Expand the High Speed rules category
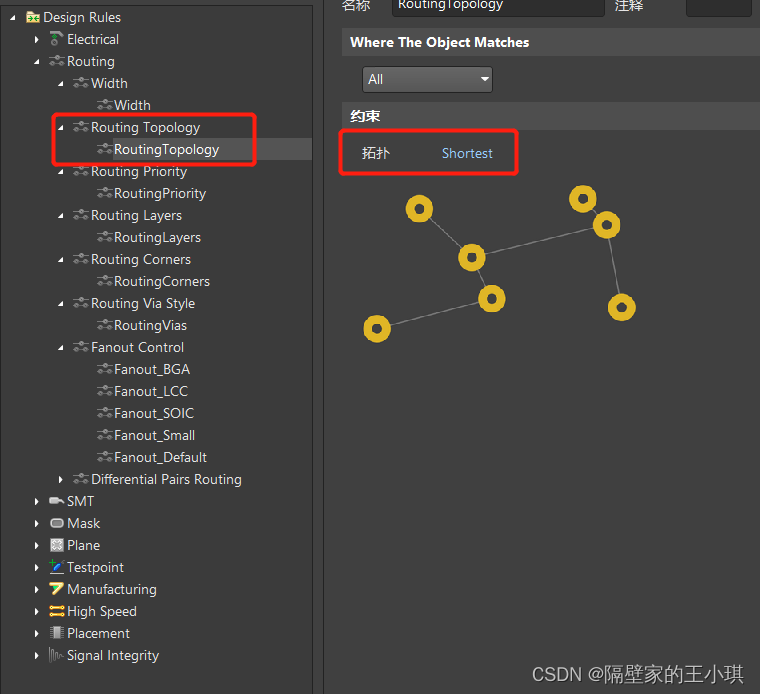The width and height of the screenshot is (760, 694). pos(36,612)
